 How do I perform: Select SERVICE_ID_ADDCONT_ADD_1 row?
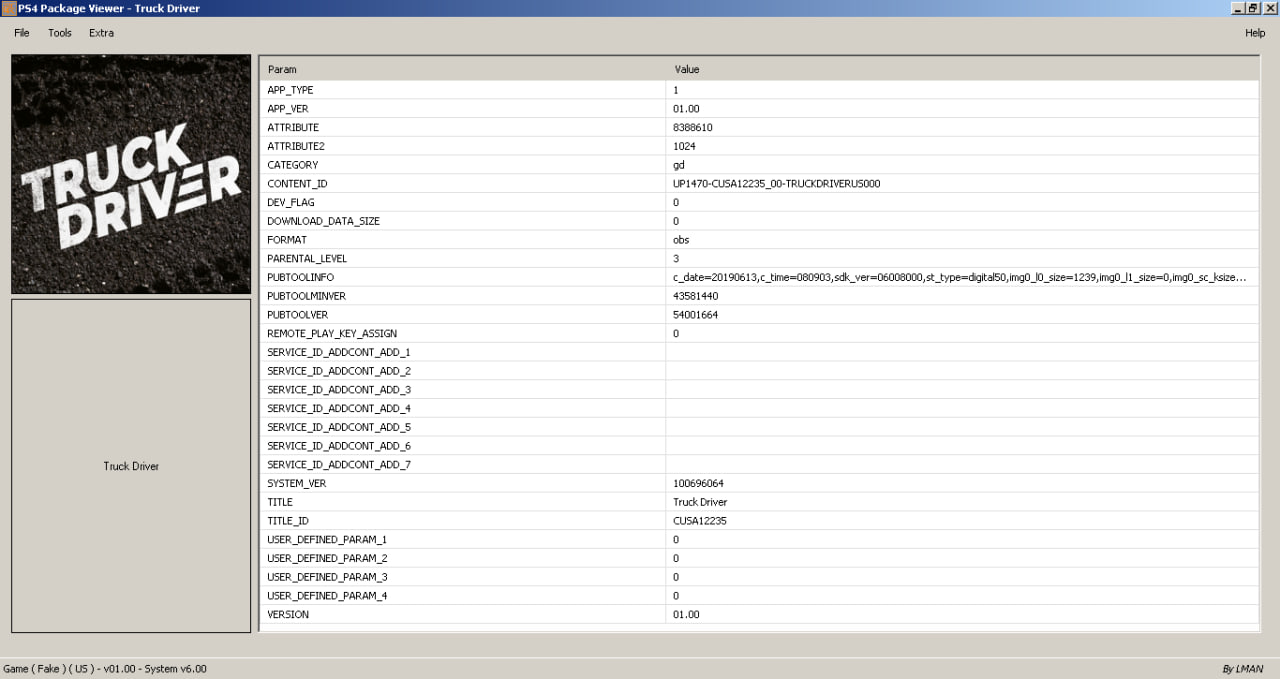pos(760,353)
